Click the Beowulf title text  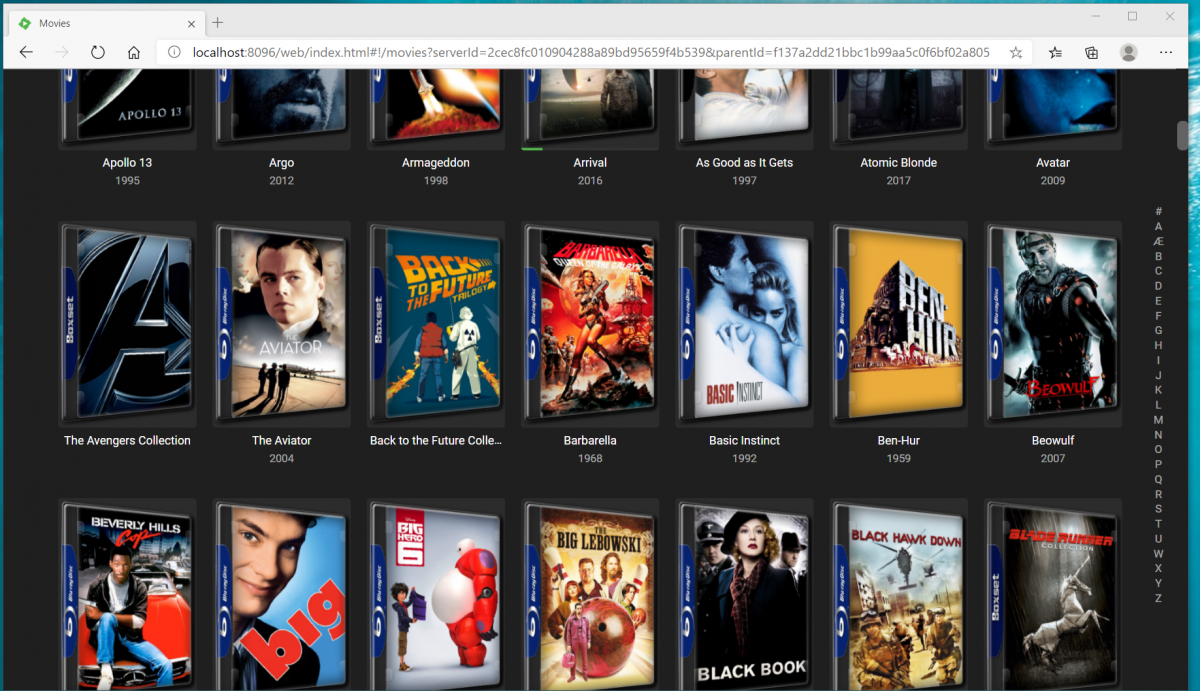[x=1053, y=440]
